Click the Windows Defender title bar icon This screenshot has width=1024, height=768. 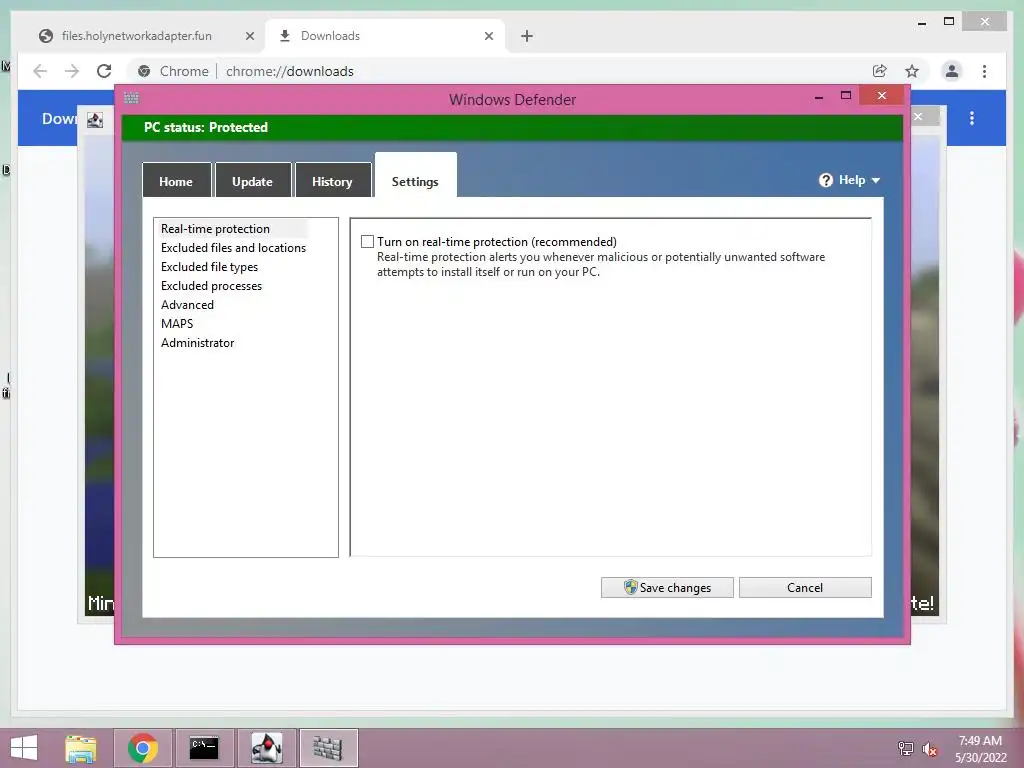click(131, 98)
